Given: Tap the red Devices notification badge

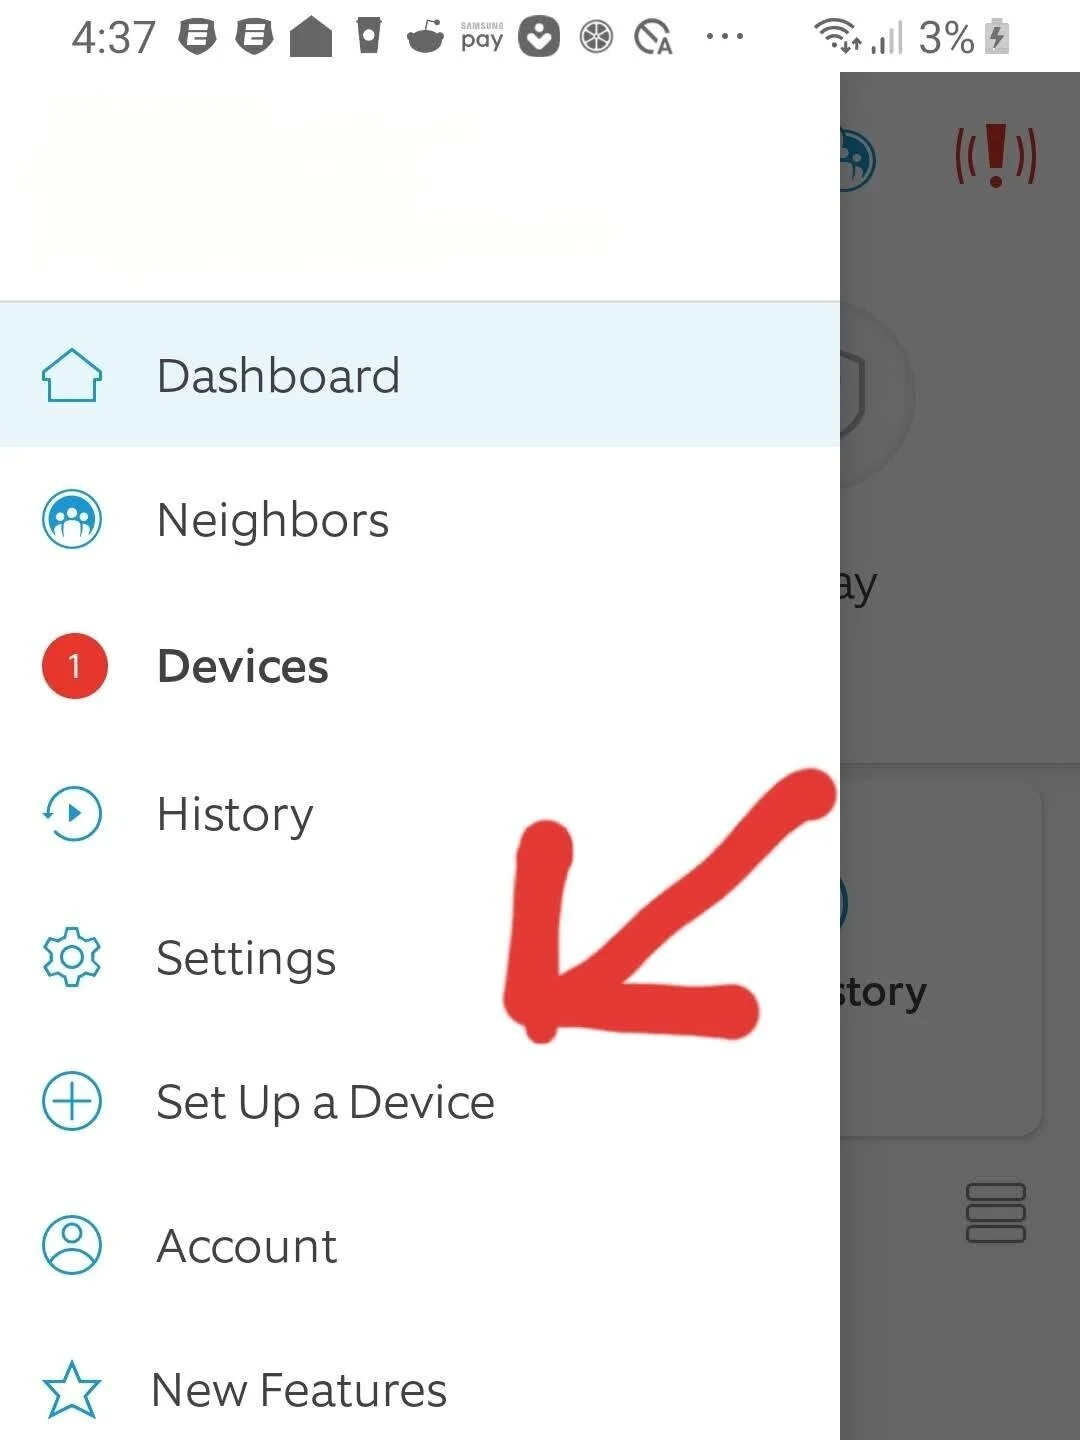Looking at the screenshot, I should (x=74, y=666).
